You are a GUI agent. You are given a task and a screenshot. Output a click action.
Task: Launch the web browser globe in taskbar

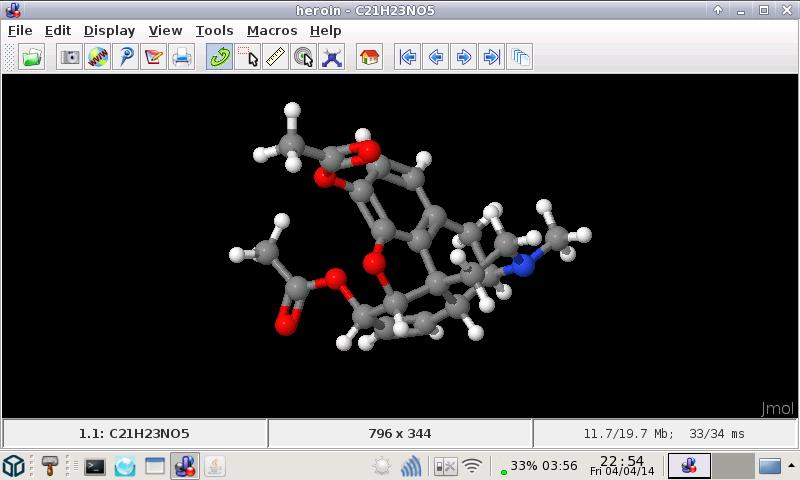(125, 466)
